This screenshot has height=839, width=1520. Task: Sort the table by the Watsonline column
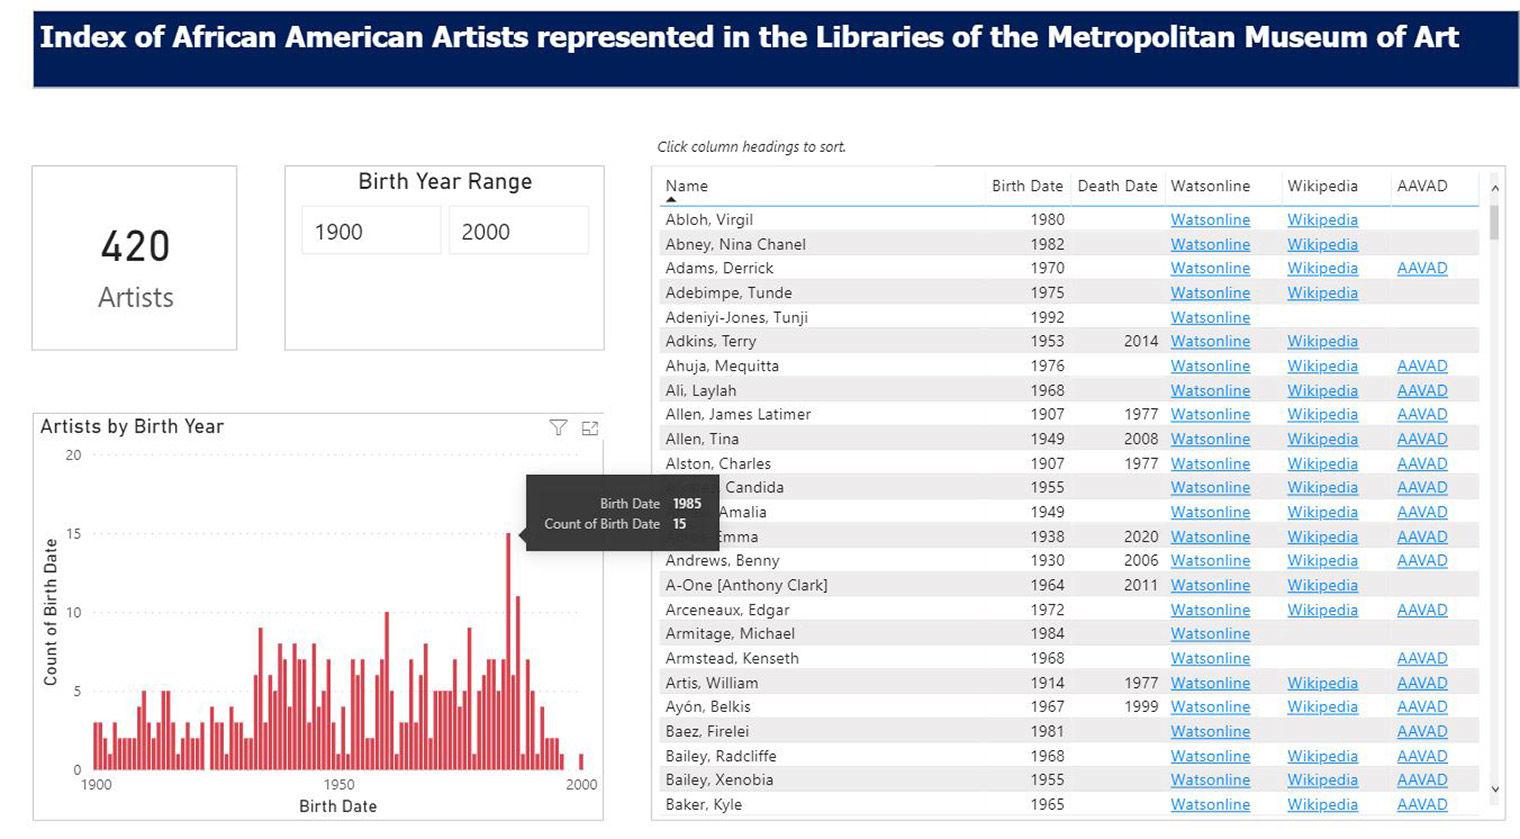point(1210,186)
